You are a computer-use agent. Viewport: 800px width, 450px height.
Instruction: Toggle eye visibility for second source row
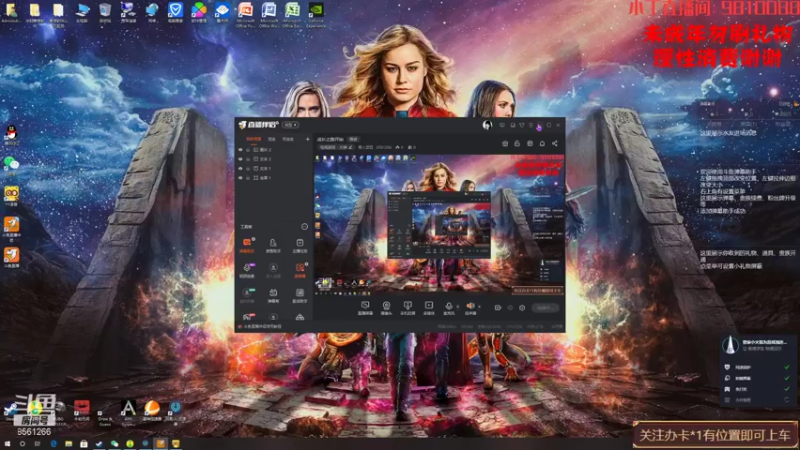[x=241, y=159]
